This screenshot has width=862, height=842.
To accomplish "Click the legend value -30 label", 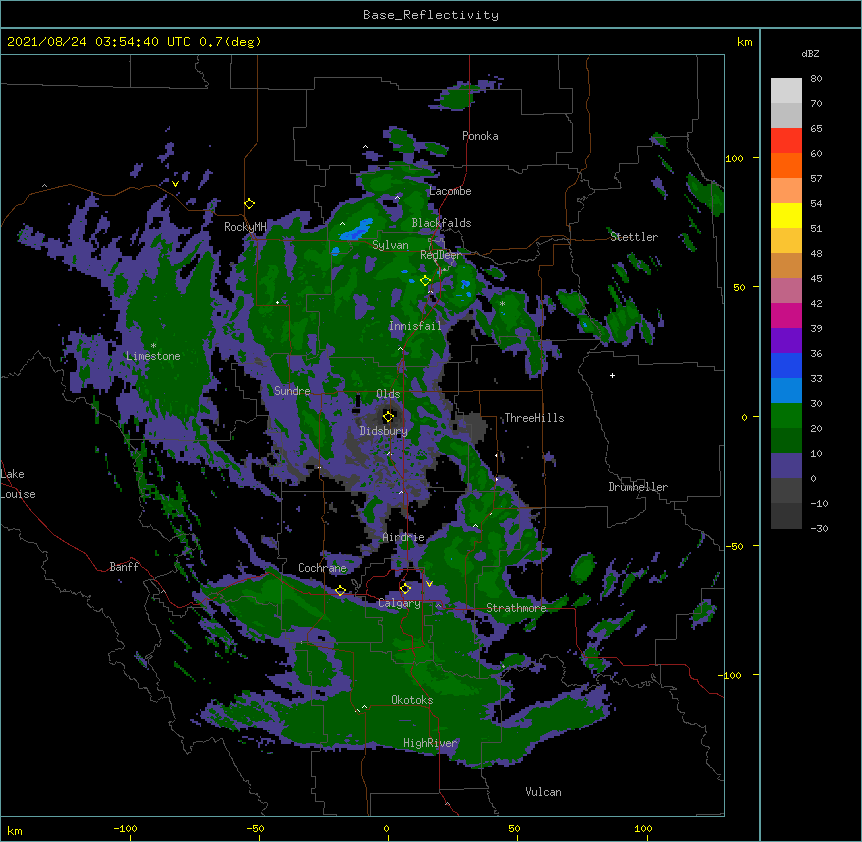I will pyautogui.click(x=819, y=528).
